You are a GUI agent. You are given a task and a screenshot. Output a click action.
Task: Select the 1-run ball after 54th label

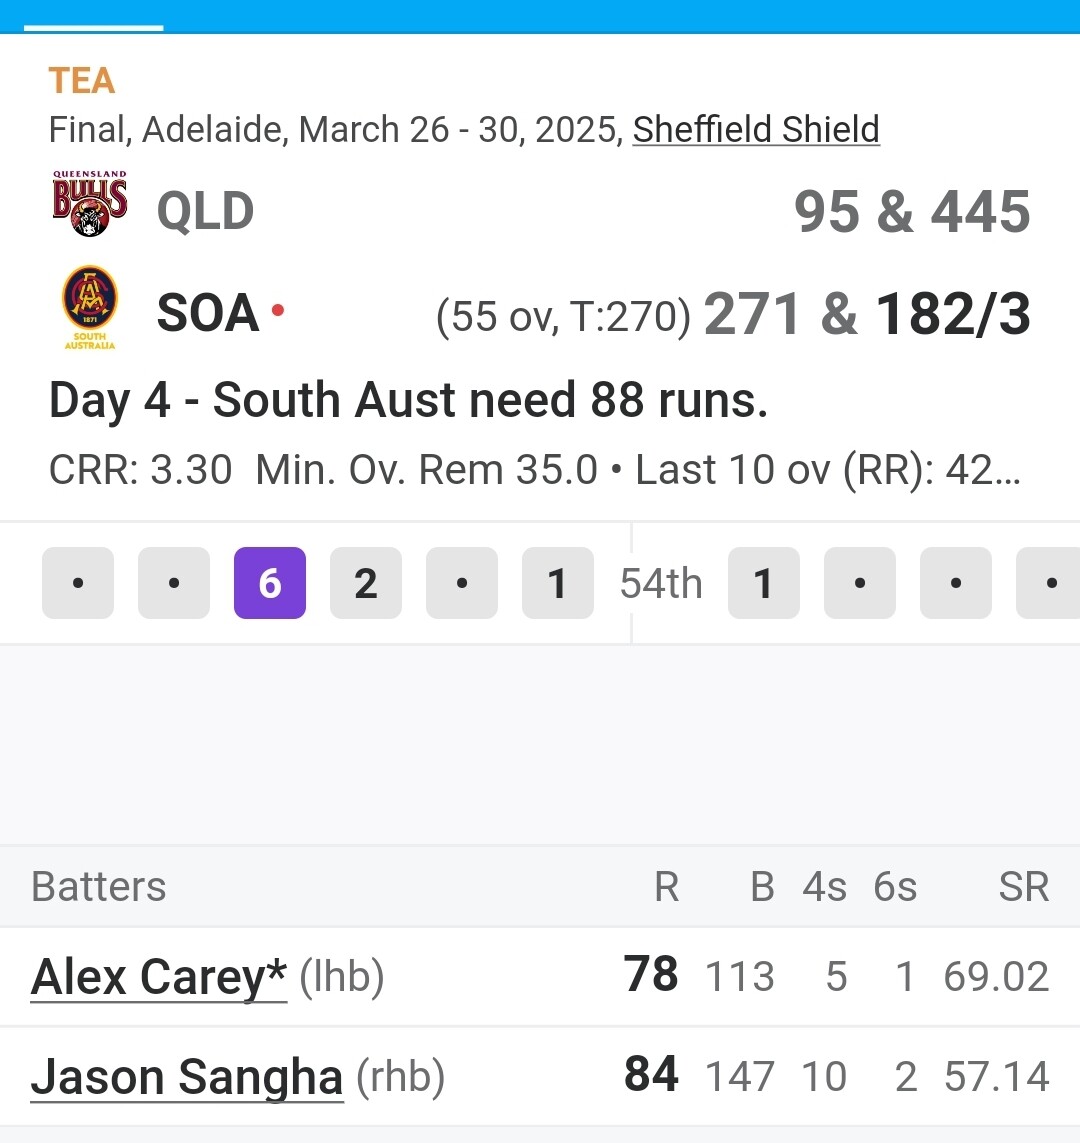click(764, 583)
